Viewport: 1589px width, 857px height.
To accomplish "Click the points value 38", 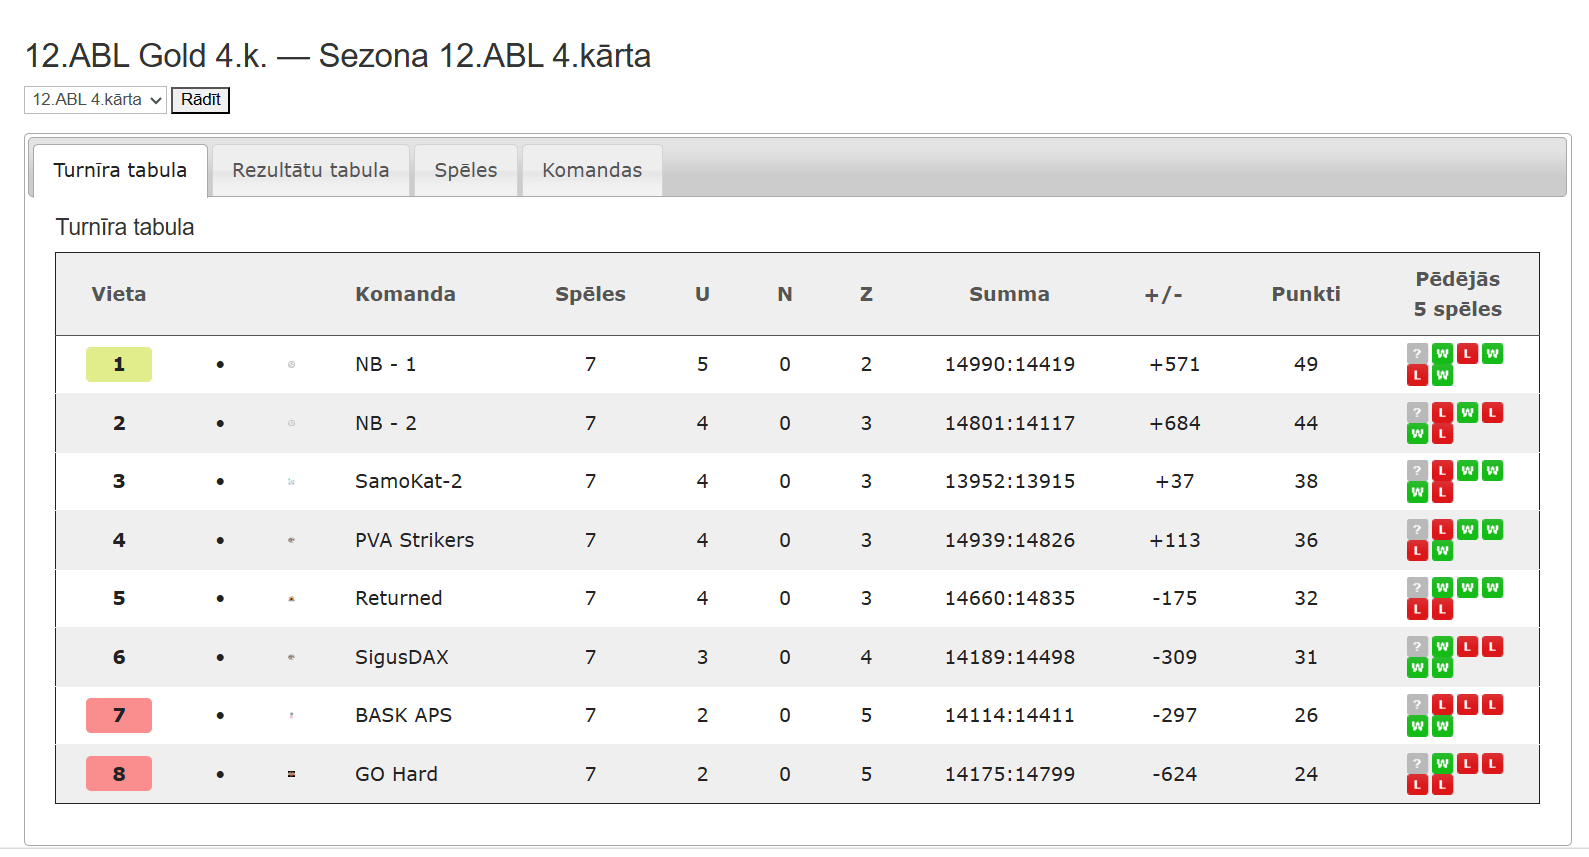I will (x=1306, y=482).
